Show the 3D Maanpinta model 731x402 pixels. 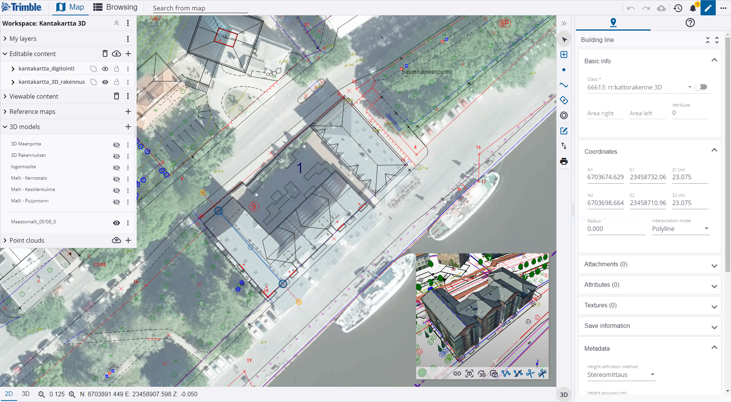[x=117, y=145]
